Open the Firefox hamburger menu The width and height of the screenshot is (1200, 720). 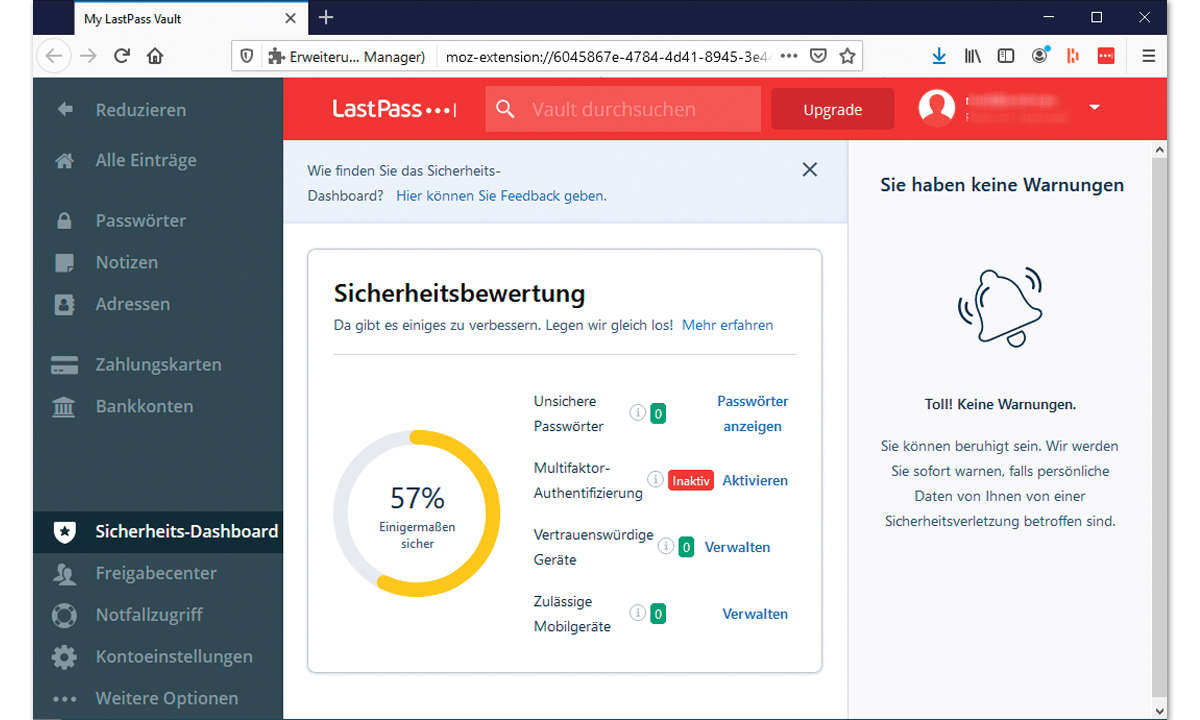click(1149, 56)
